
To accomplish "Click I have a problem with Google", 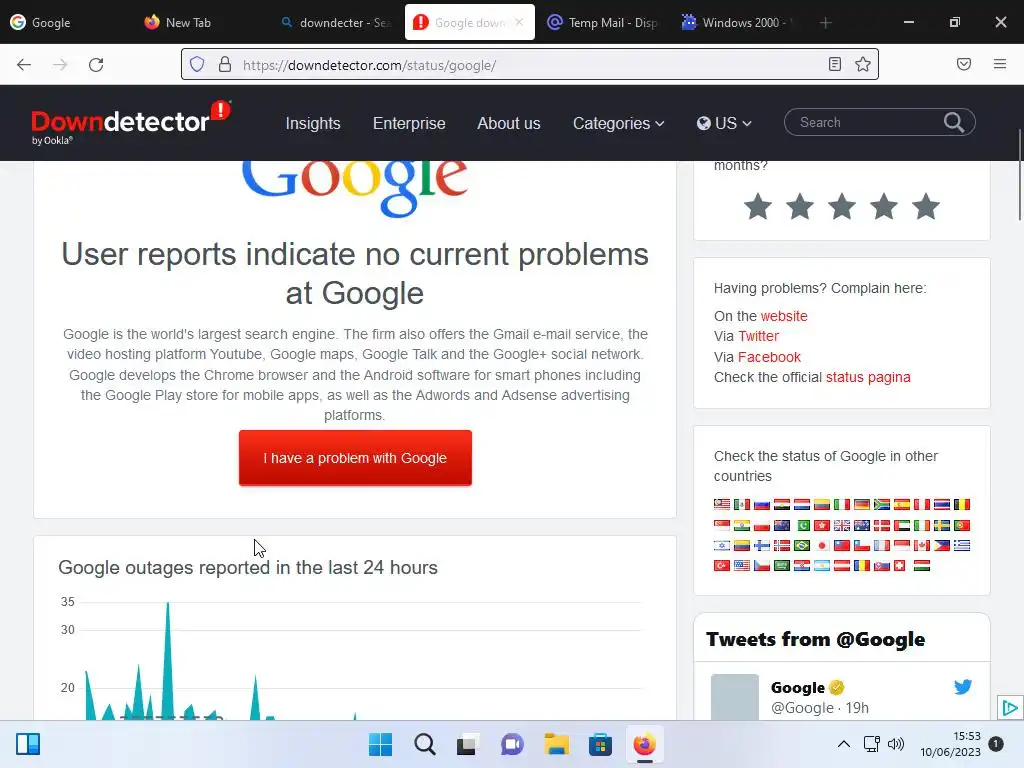I will tap(355, 458).
